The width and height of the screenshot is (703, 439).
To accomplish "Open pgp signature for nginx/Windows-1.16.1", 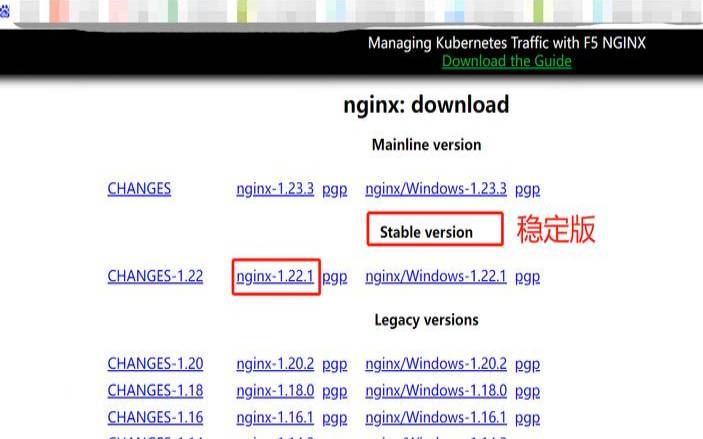I will click(527, 418).
